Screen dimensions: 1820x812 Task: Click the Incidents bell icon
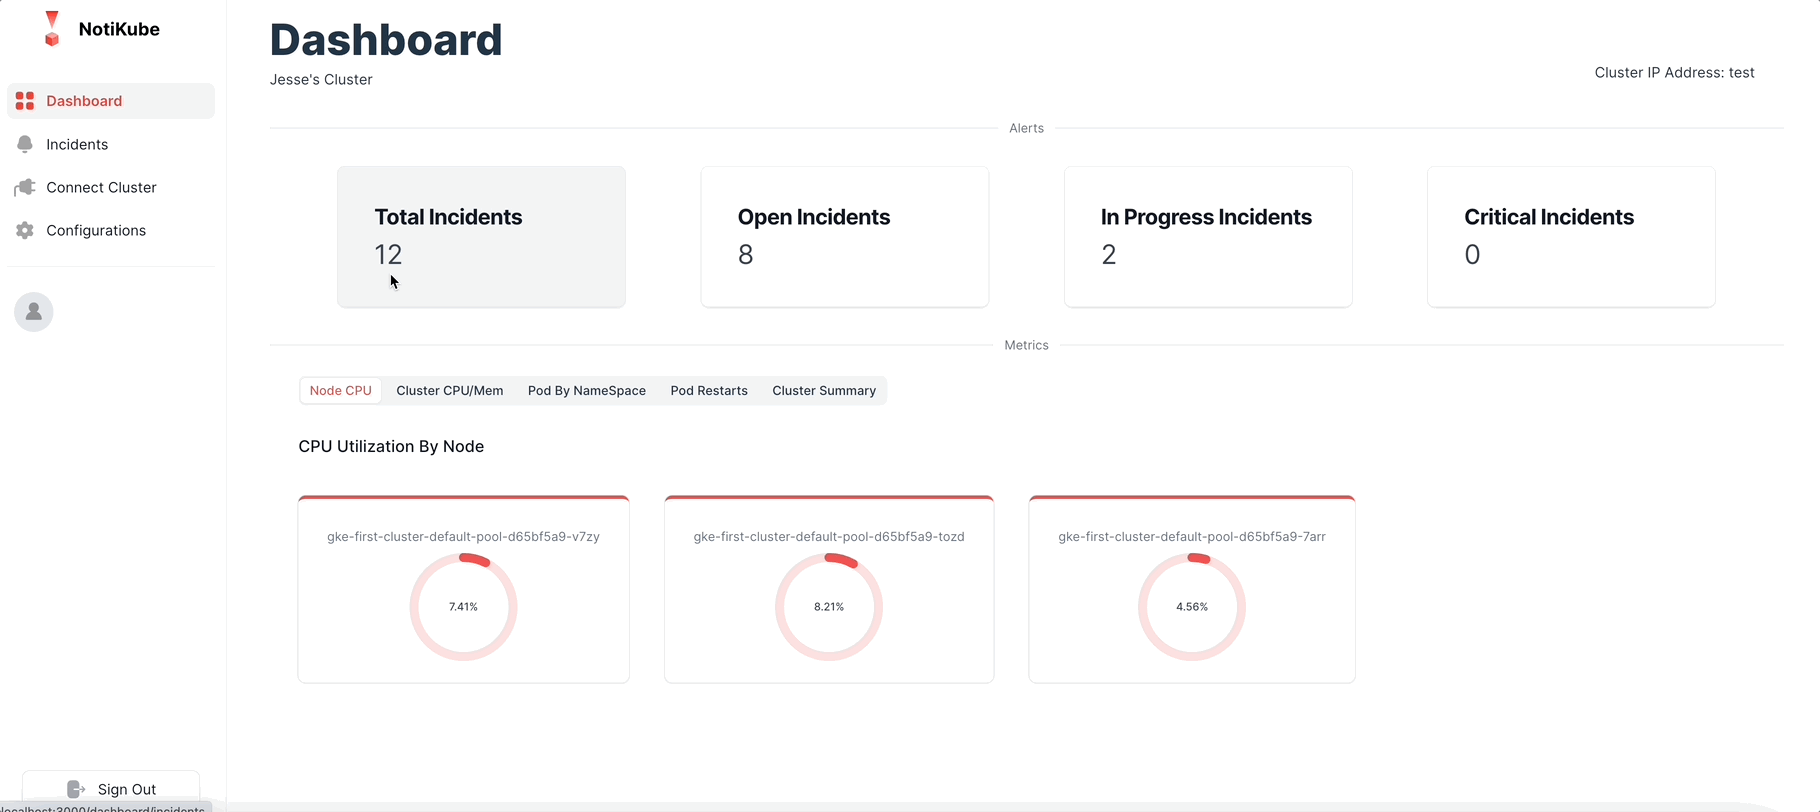pyautogui.click(x=25, y=144)
